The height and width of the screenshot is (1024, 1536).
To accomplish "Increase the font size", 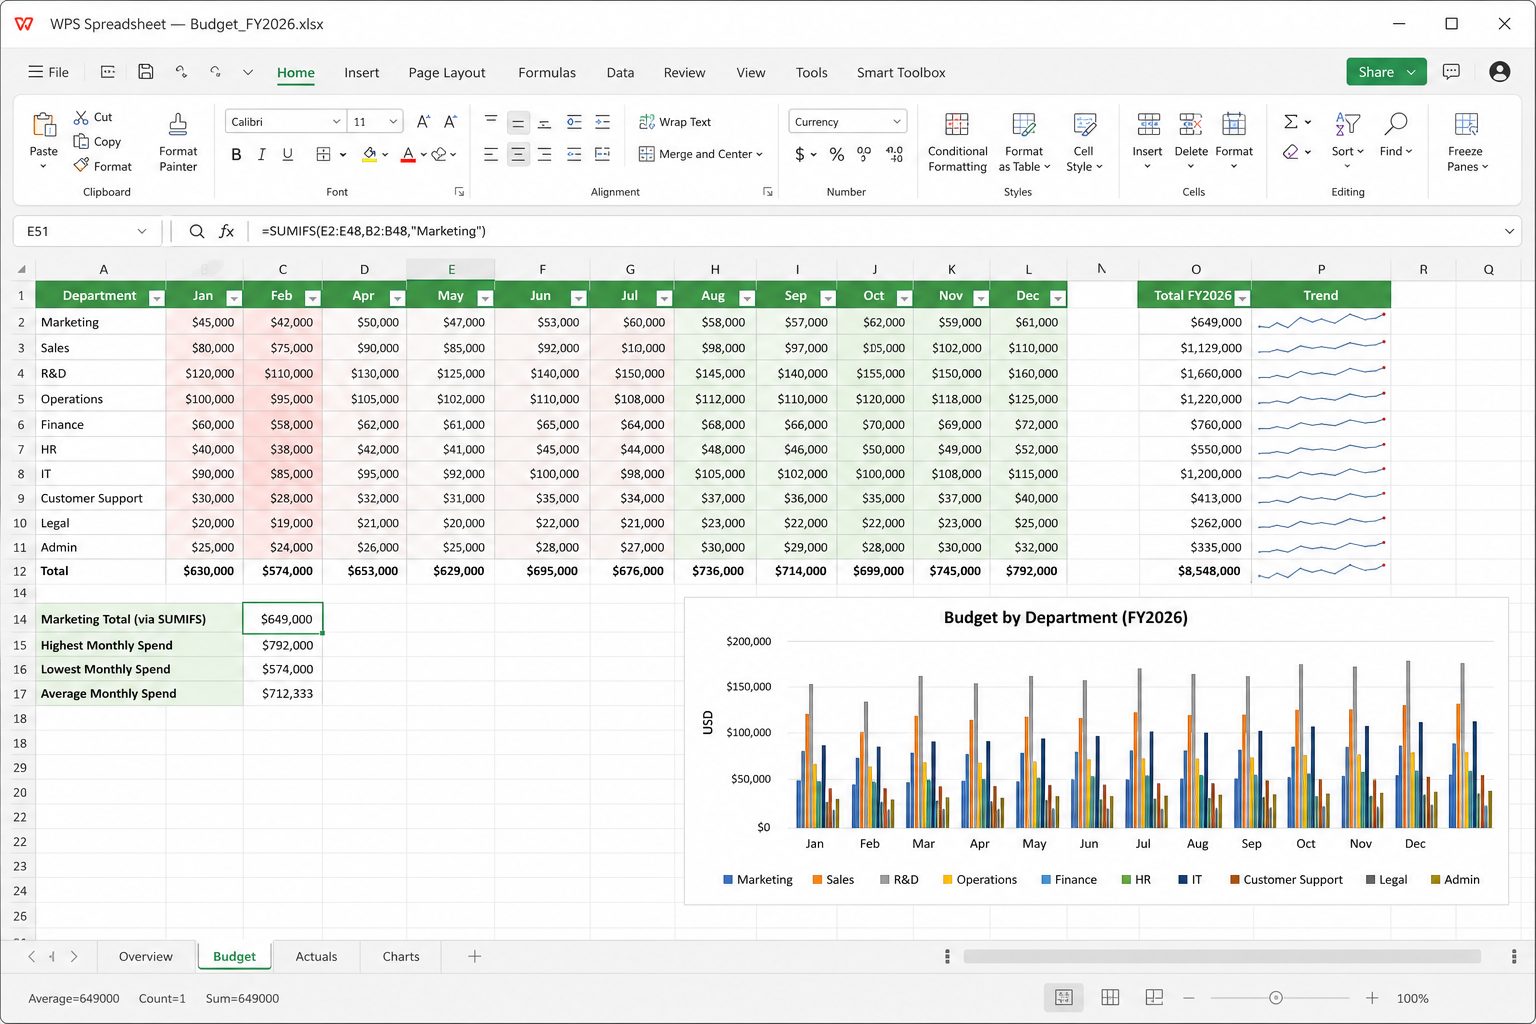I will 423,121.
